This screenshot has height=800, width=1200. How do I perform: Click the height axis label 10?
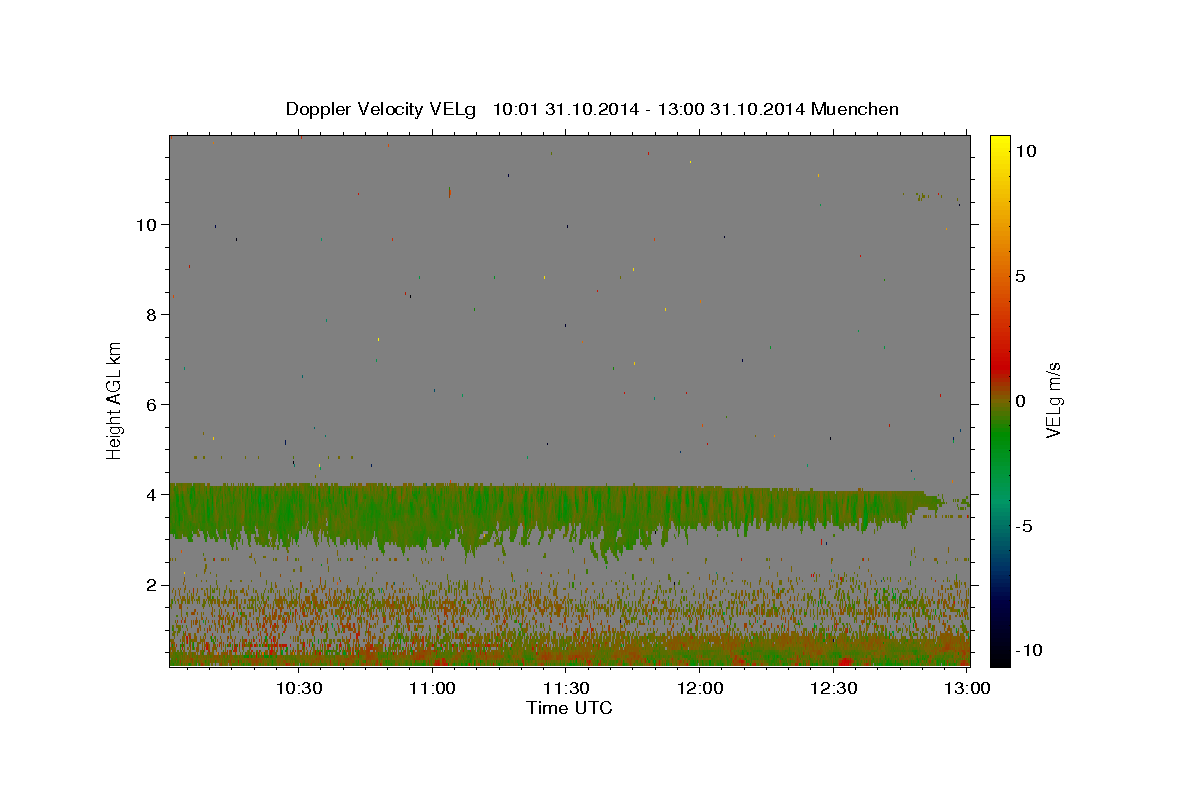tap(146, 225)
